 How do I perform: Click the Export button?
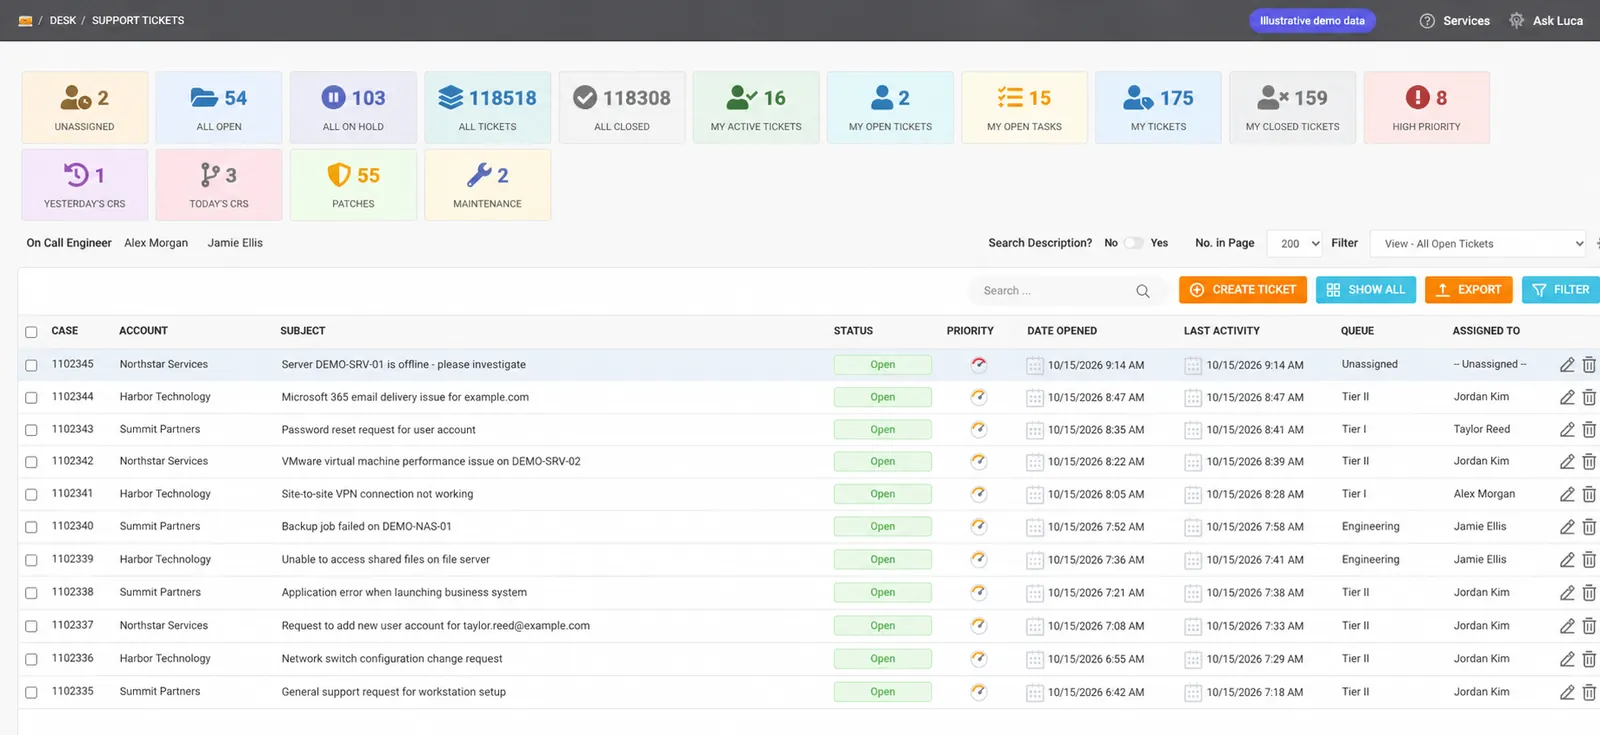coord(1469,290)
